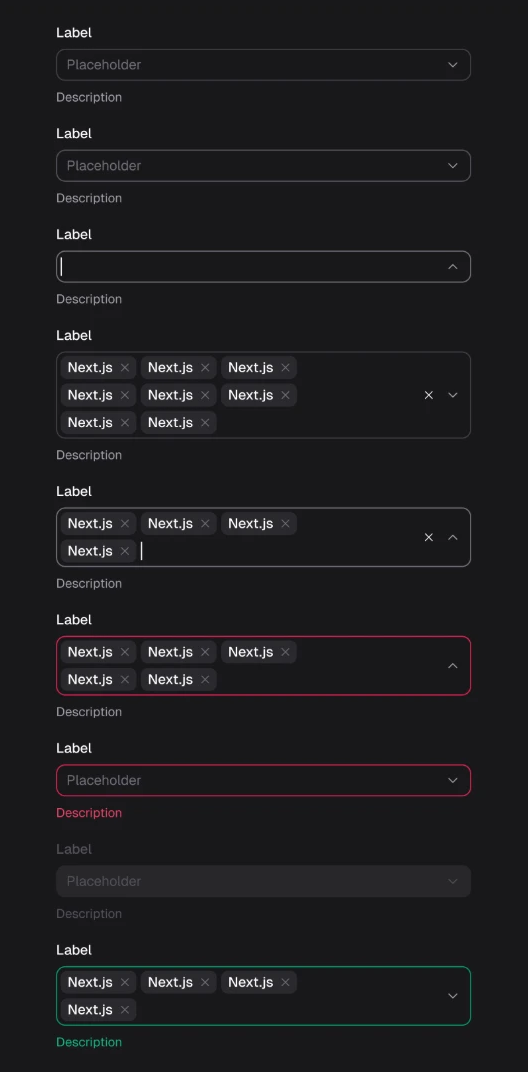Collapse the empty focused select via up chevron
The width and height of the screenshot is (528, 1072).
[453, 267]
